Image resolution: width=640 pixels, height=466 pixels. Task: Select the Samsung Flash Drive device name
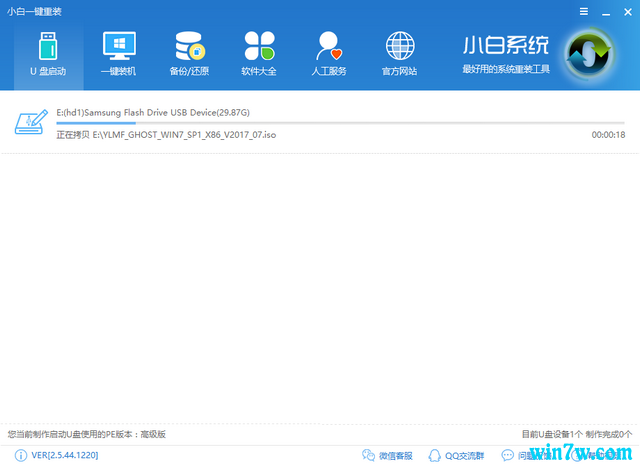point(153,112)
